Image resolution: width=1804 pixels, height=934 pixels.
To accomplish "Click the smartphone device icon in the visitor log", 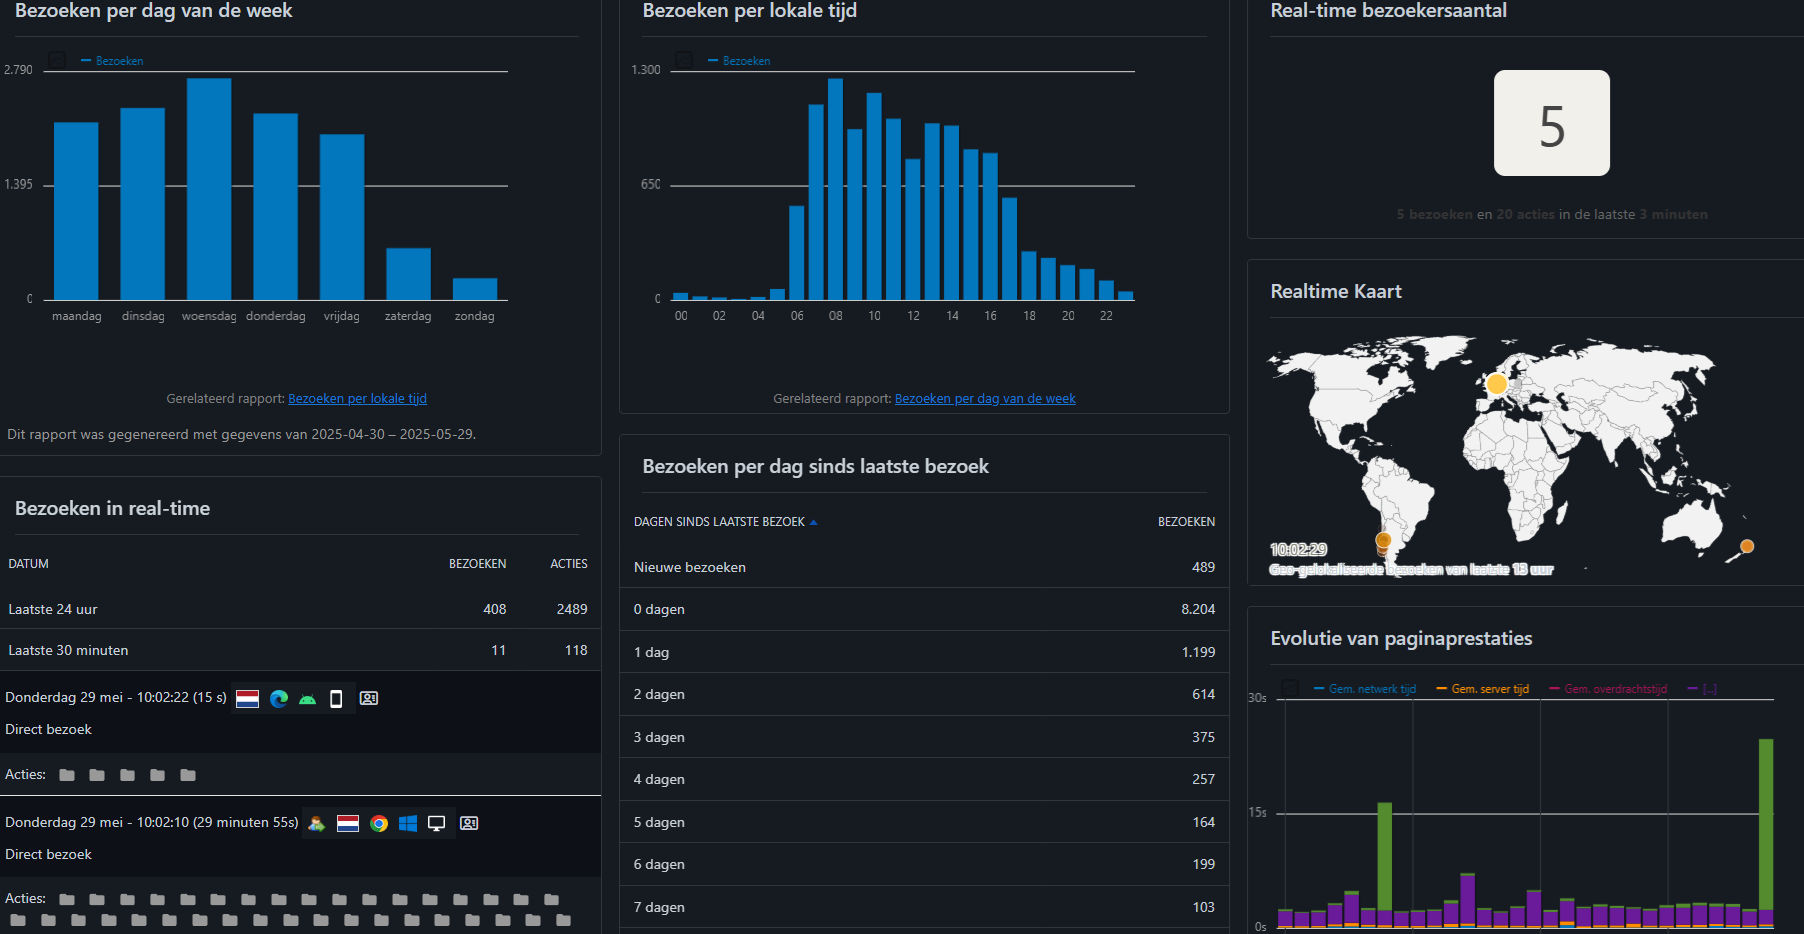I will [336, 699].
